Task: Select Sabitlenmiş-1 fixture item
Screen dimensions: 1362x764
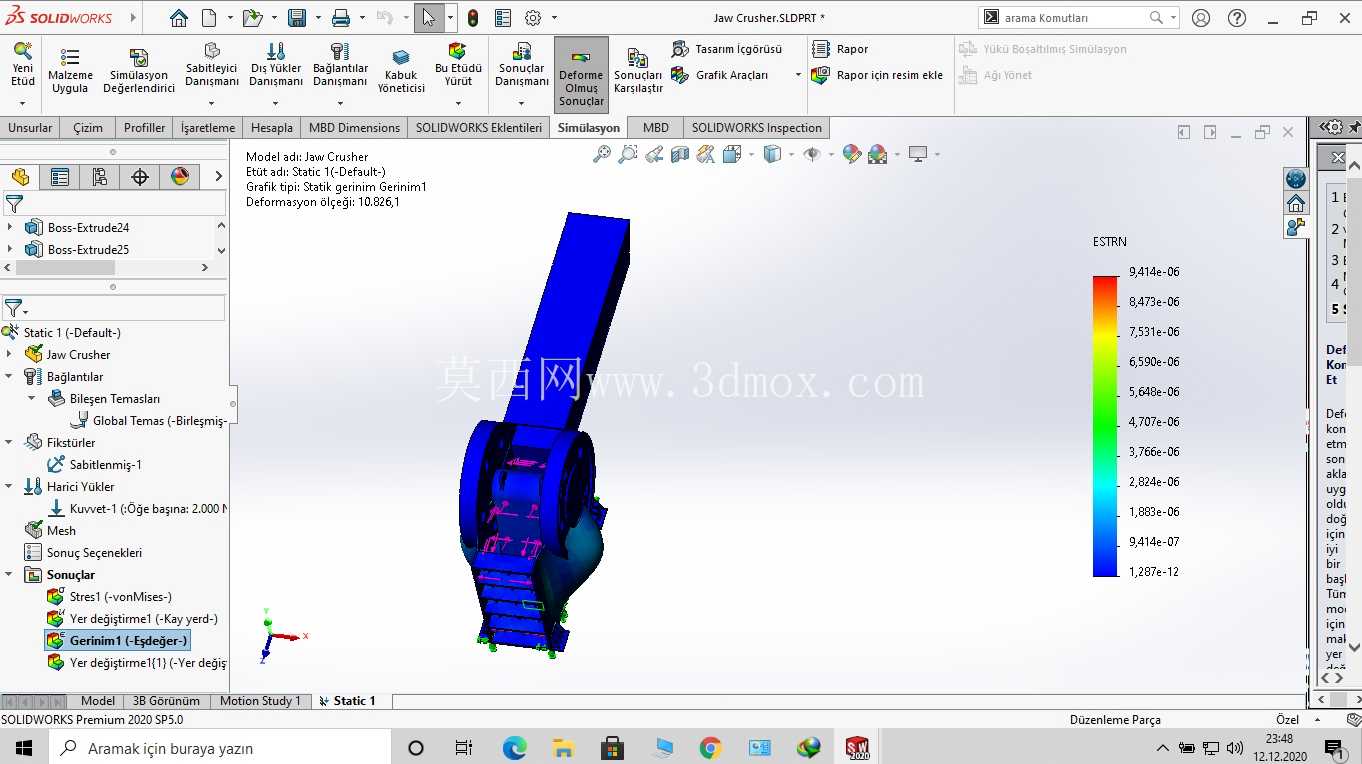Action: coord(95,465)
